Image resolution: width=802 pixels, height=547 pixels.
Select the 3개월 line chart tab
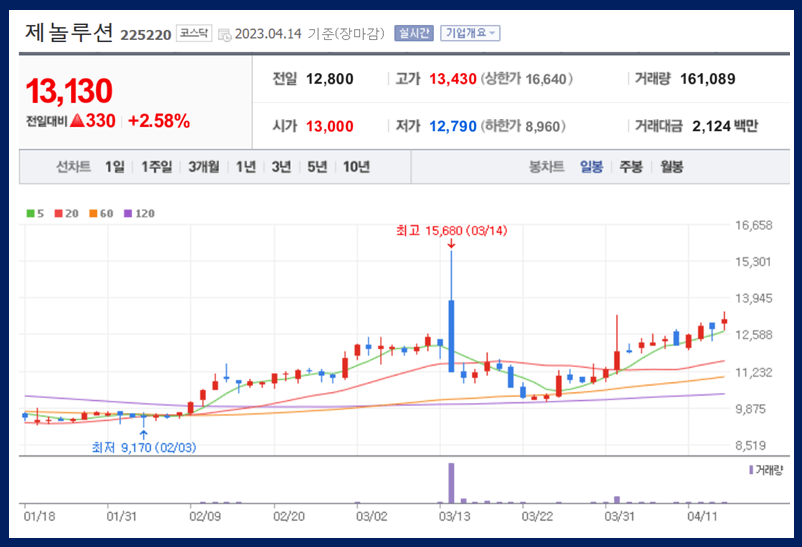[204, 167]
